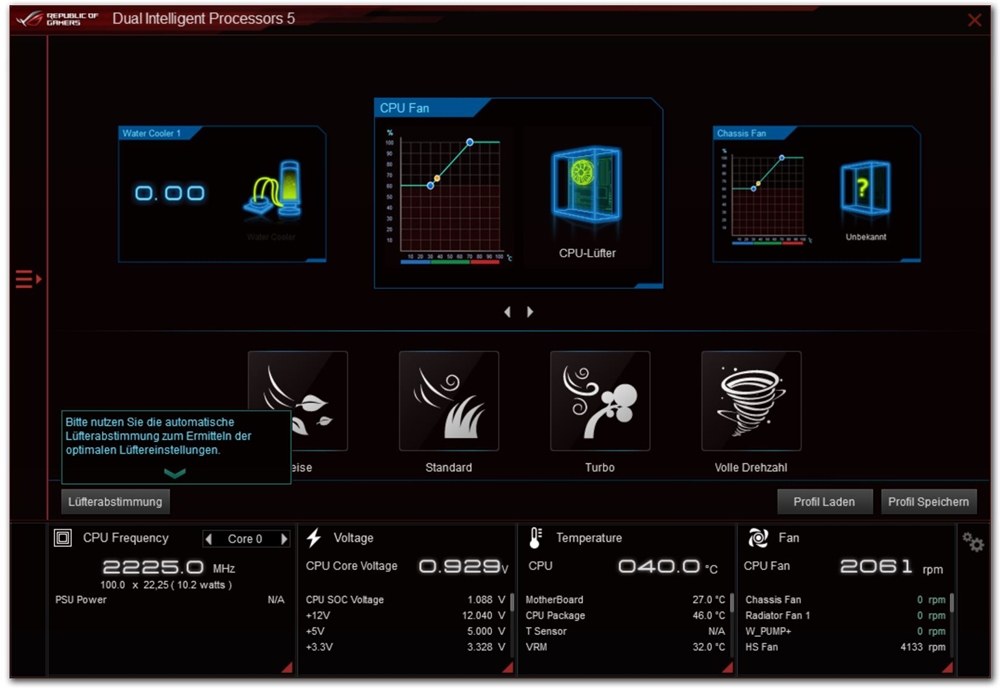The width and height of the screenshot is (1000, 688).
Task: Show previous fan with left carousel arrow
Action: point(508,312)
